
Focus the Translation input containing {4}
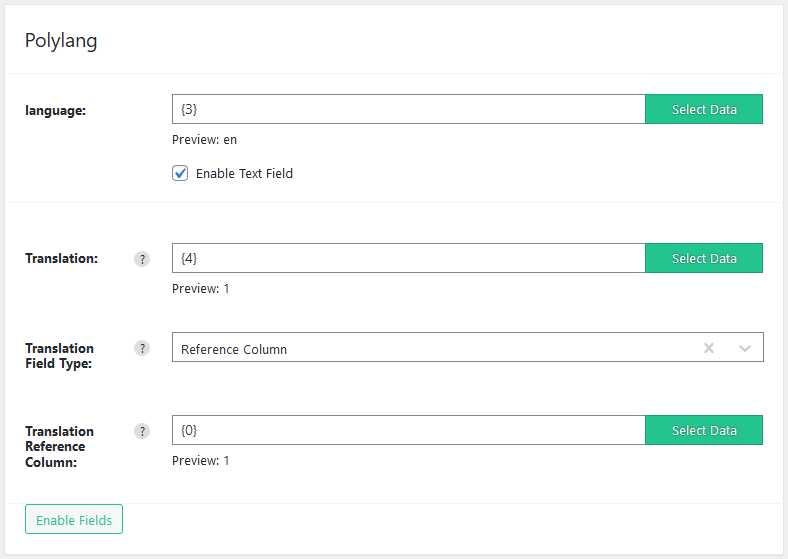[x=409, y=258]
